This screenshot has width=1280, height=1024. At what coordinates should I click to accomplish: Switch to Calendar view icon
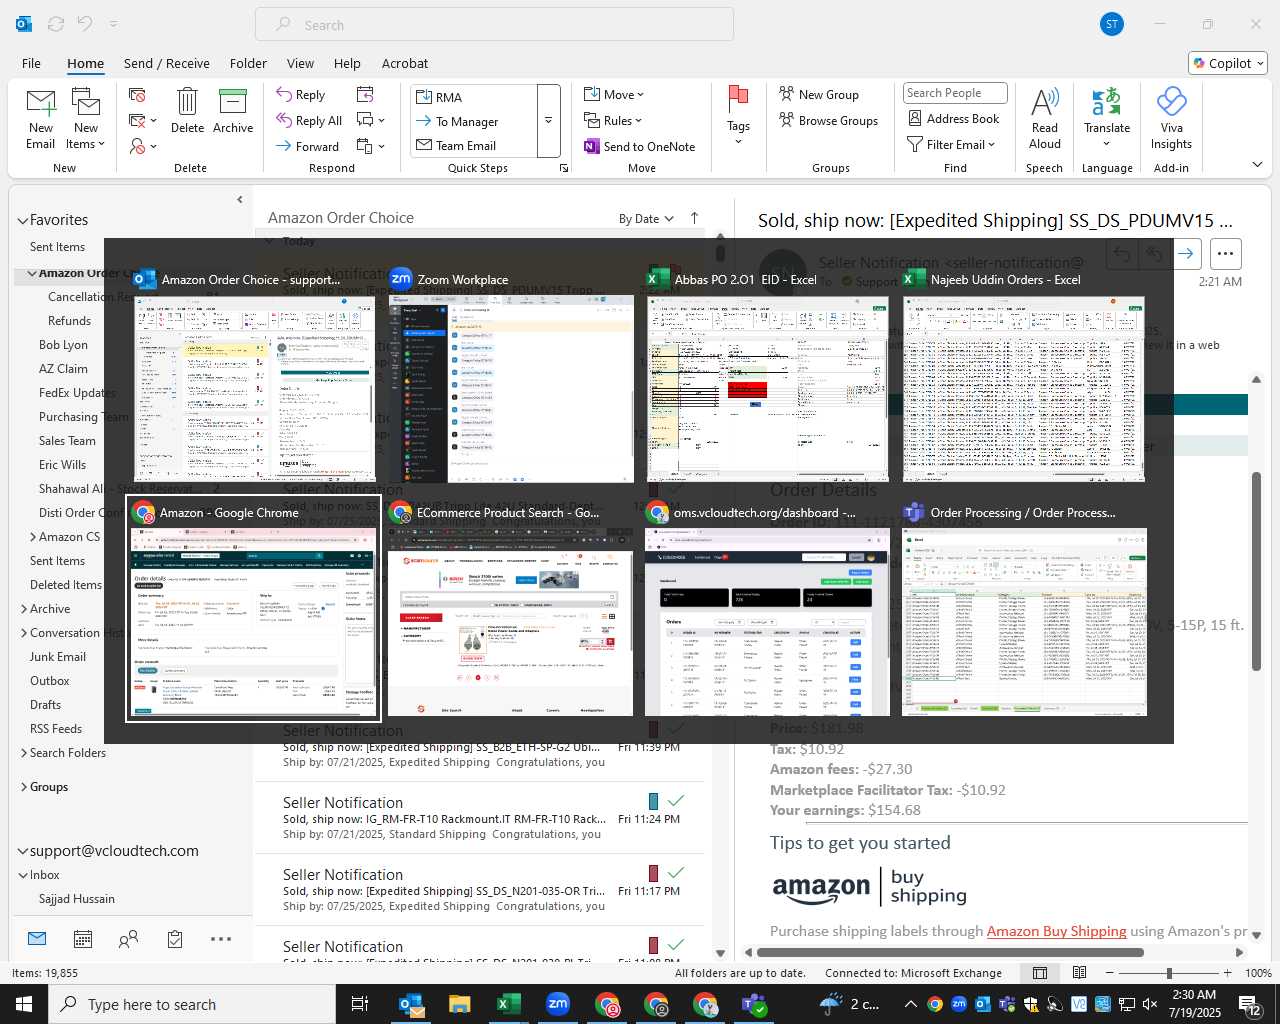[83, 939]
